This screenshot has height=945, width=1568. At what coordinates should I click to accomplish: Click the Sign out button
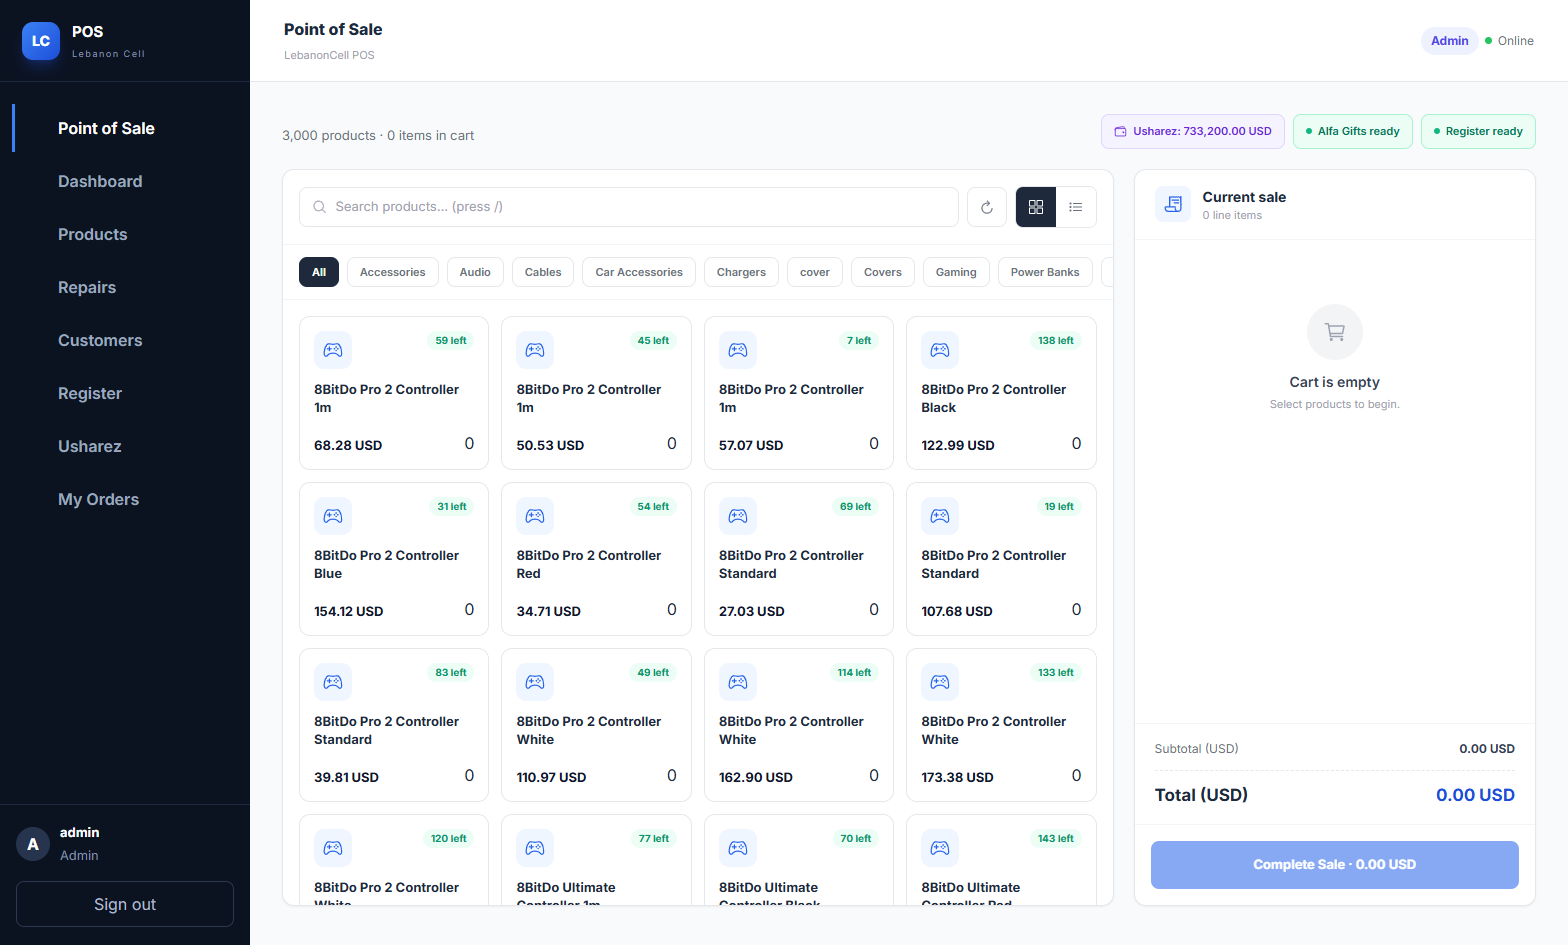click(125, 904)
